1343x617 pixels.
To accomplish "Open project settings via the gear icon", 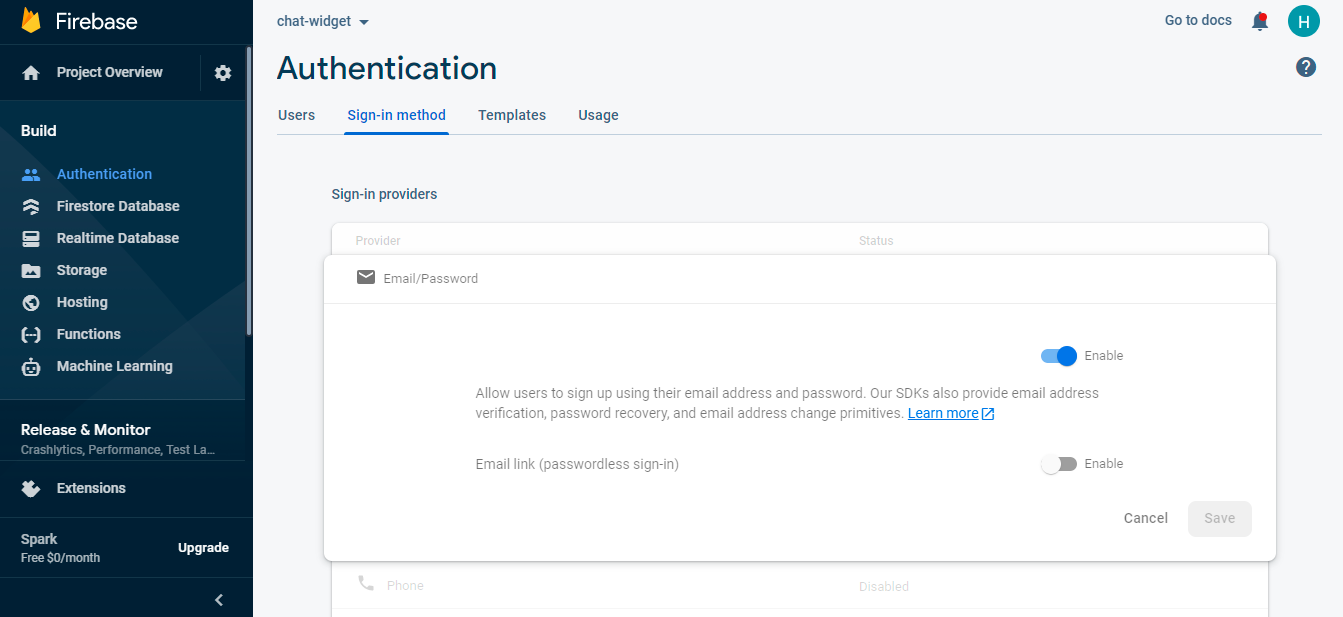I will [222, 72].
